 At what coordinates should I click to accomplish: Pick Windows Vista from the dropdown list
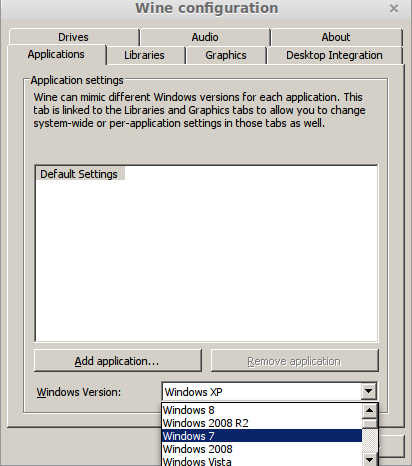tap(262, 461)
